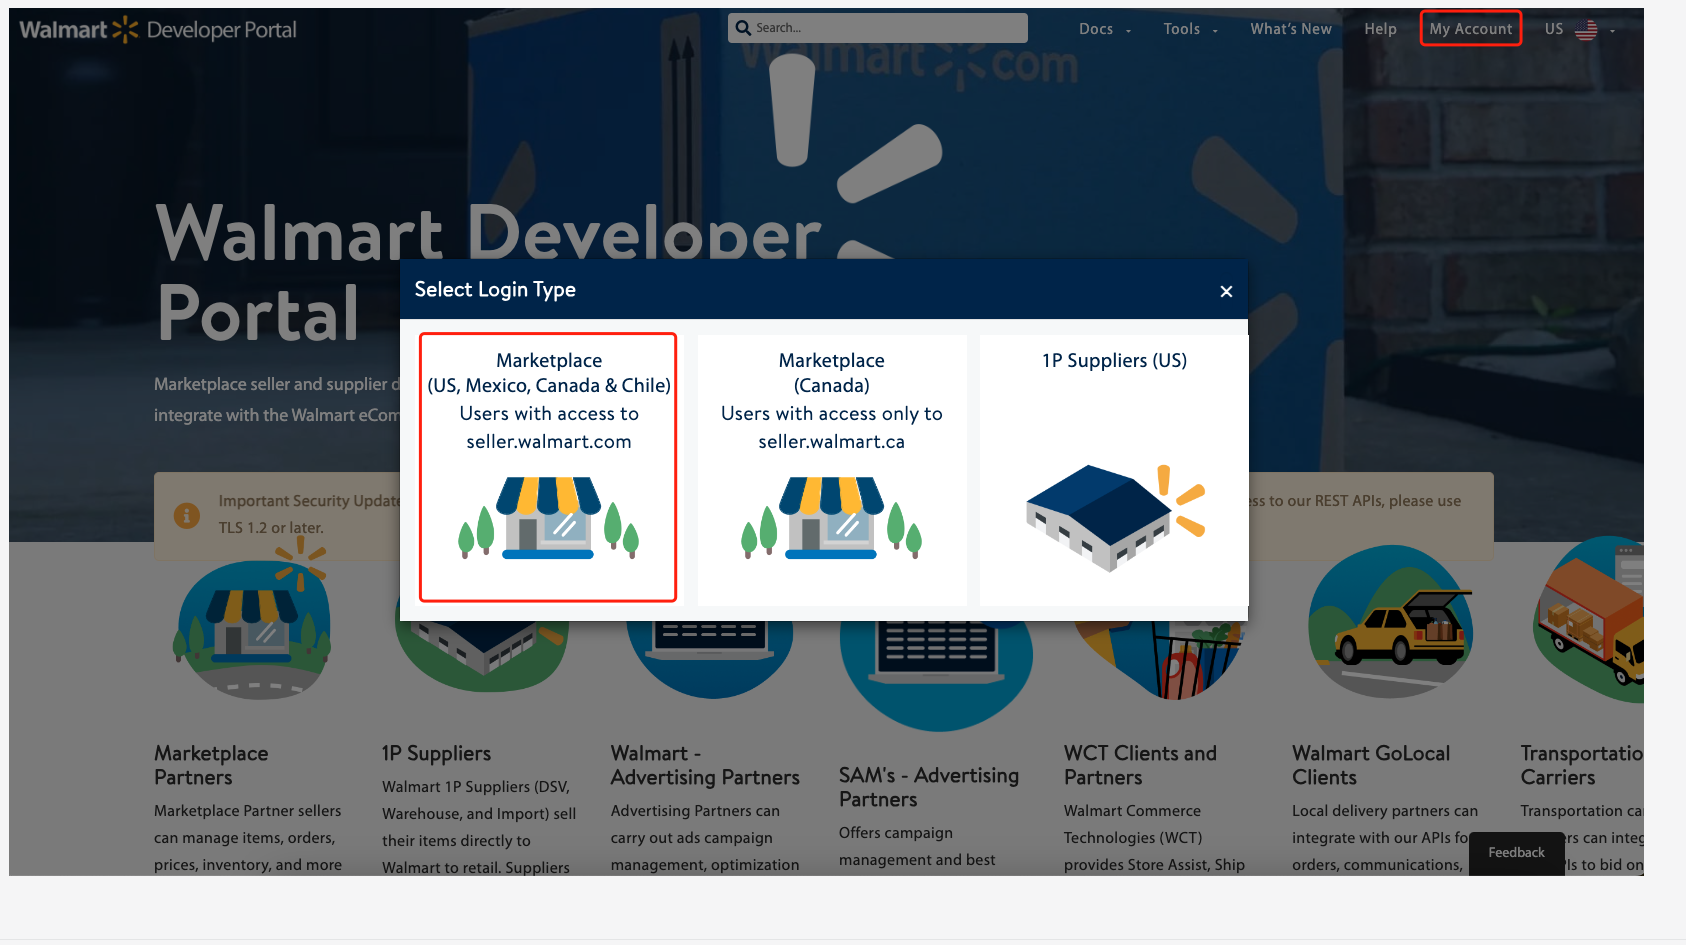Open the US country selector dropdown

pyautogui.click(x=1580, y=30)
